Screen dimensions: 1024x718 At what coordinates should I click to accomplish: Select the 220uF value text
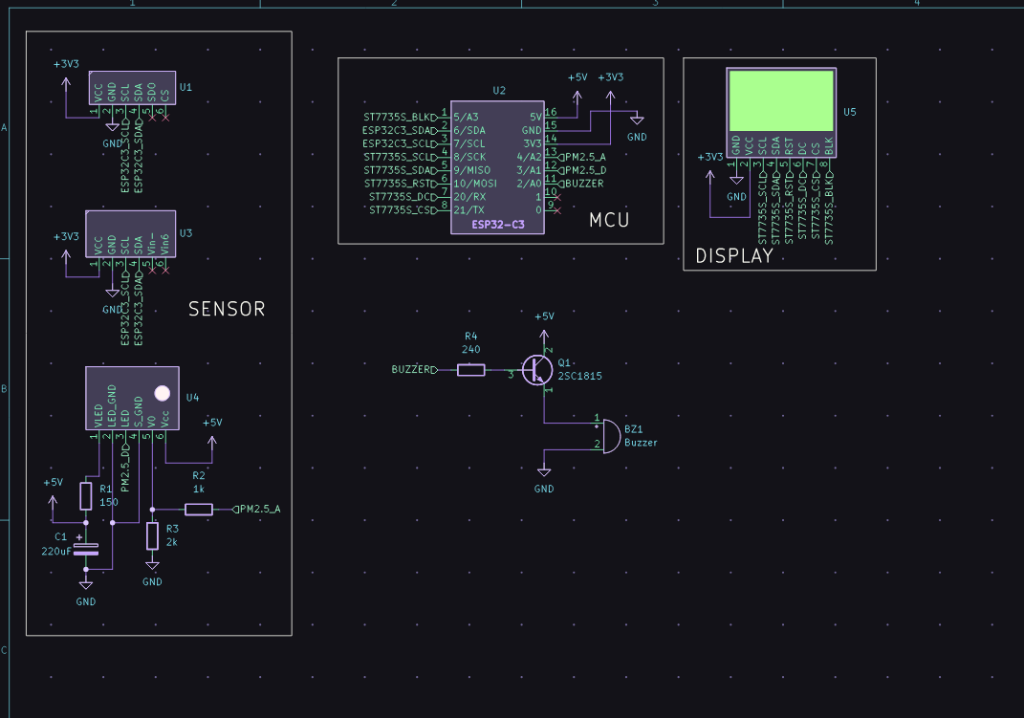pyautogui.click(x=56, y=551)
